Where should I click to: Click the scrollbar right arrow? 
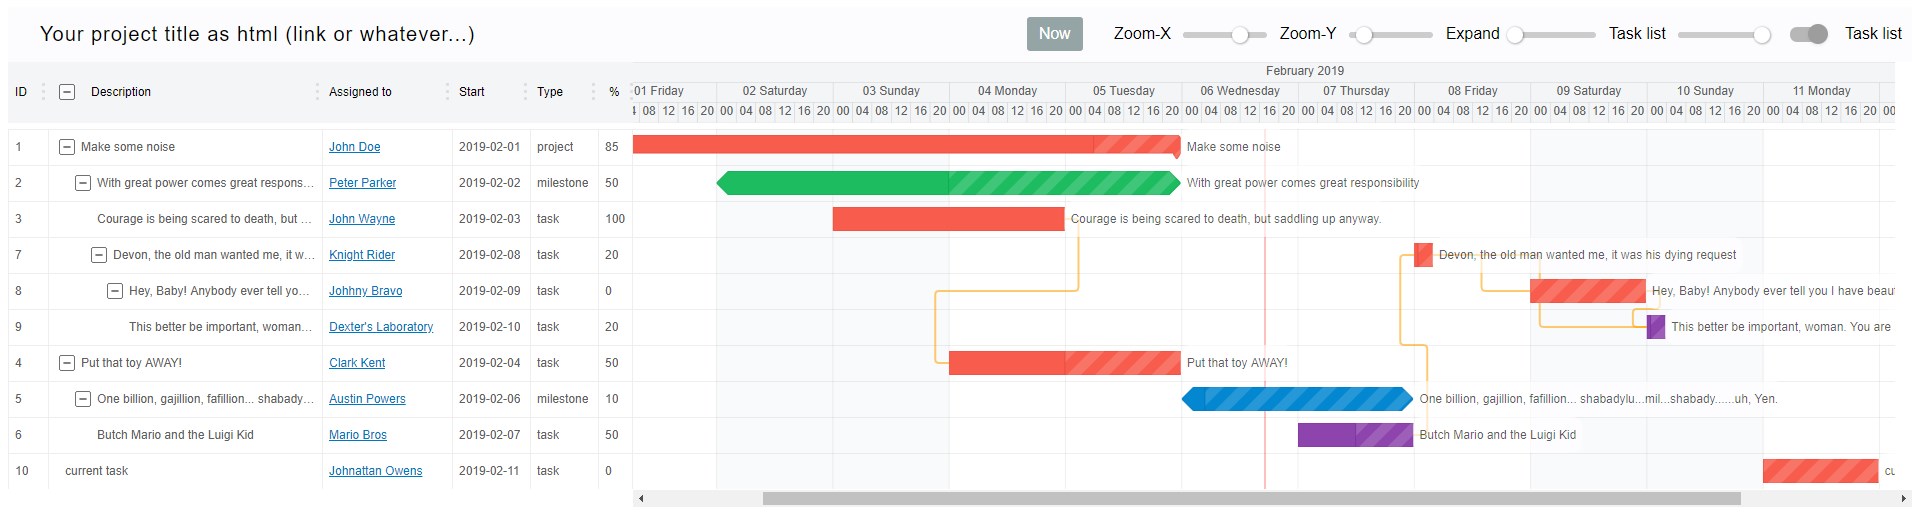(x=1903, y=498)
